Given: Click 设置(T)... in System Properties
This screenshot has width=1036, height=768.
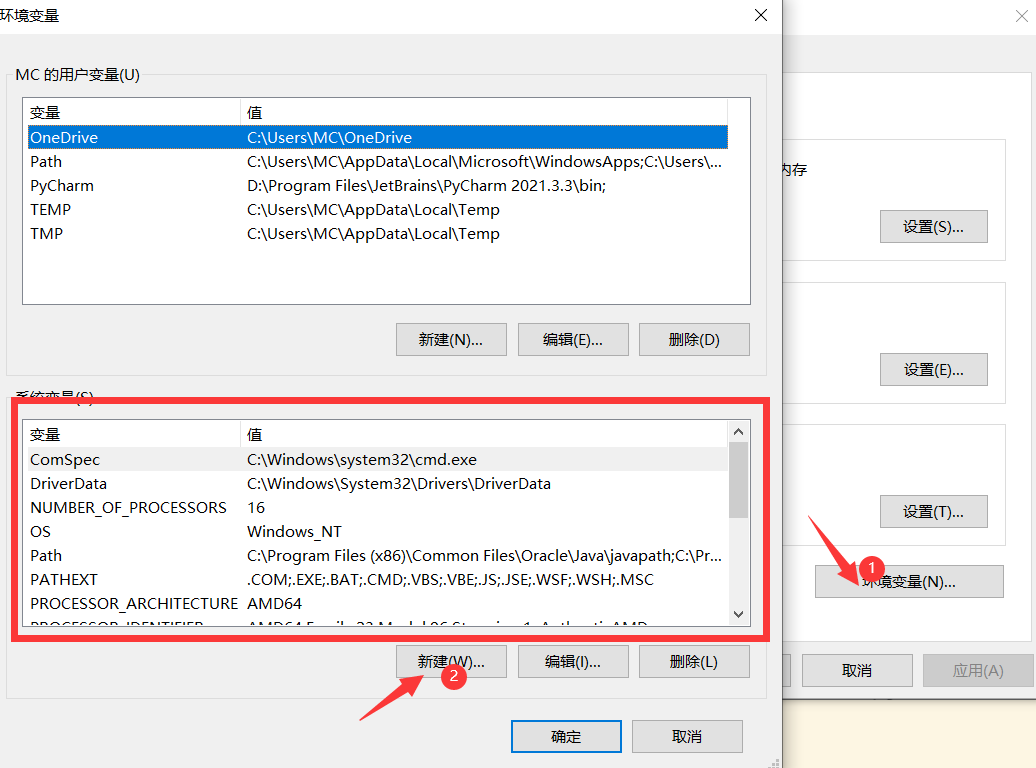Looking at the screenshot, I should [x=934, y=512].
